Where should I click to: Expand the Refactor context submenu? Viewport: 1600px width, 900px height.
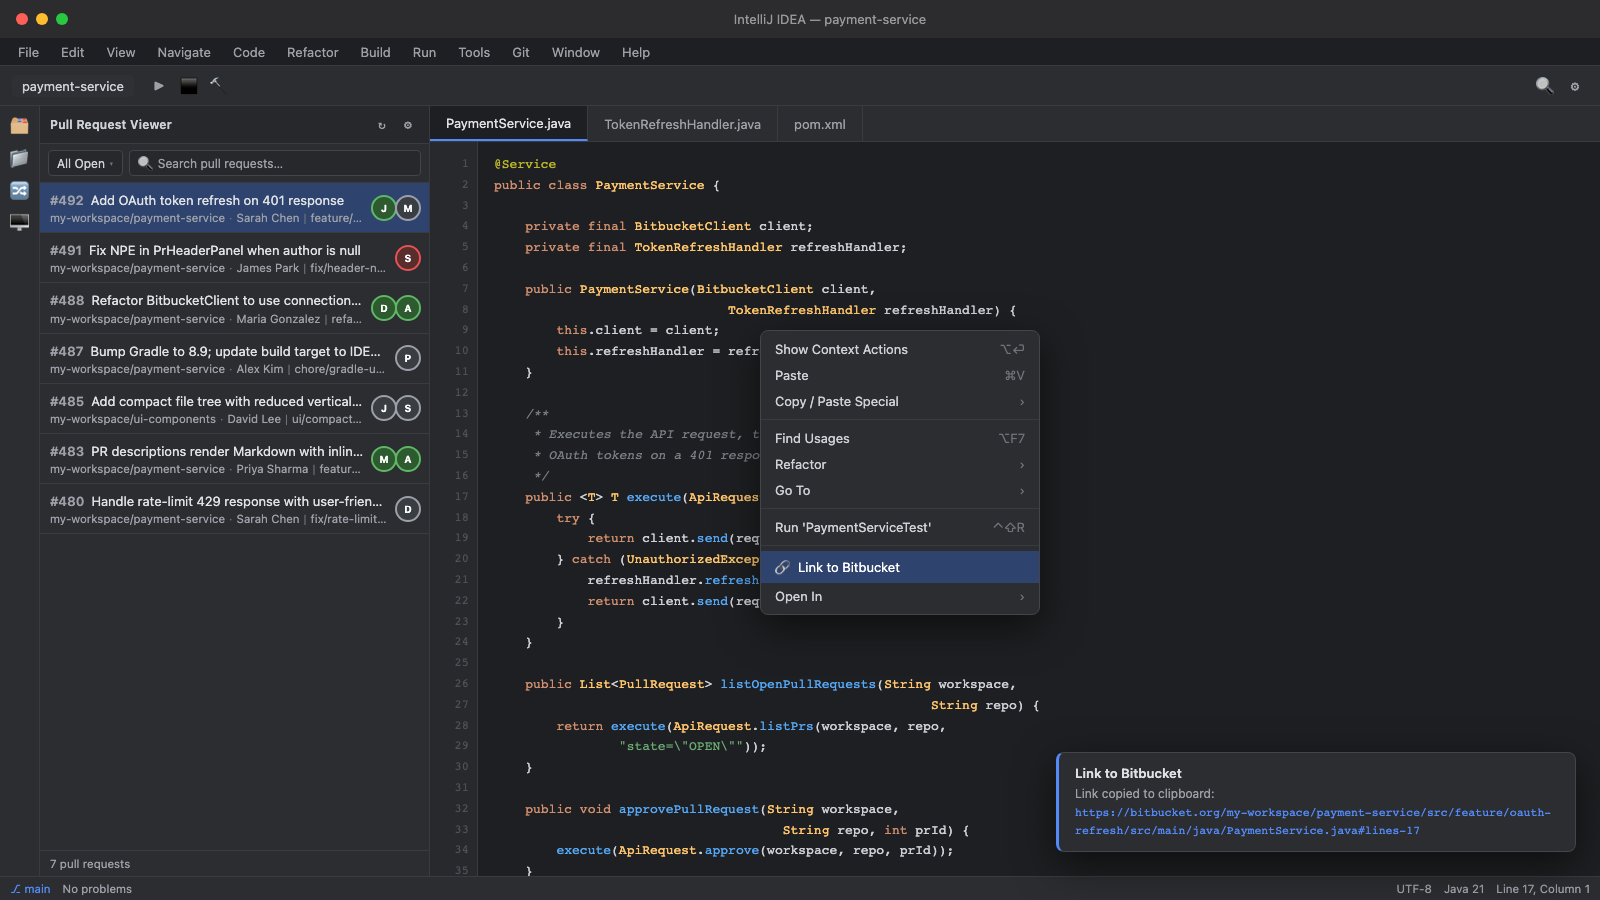coord(900,464)
